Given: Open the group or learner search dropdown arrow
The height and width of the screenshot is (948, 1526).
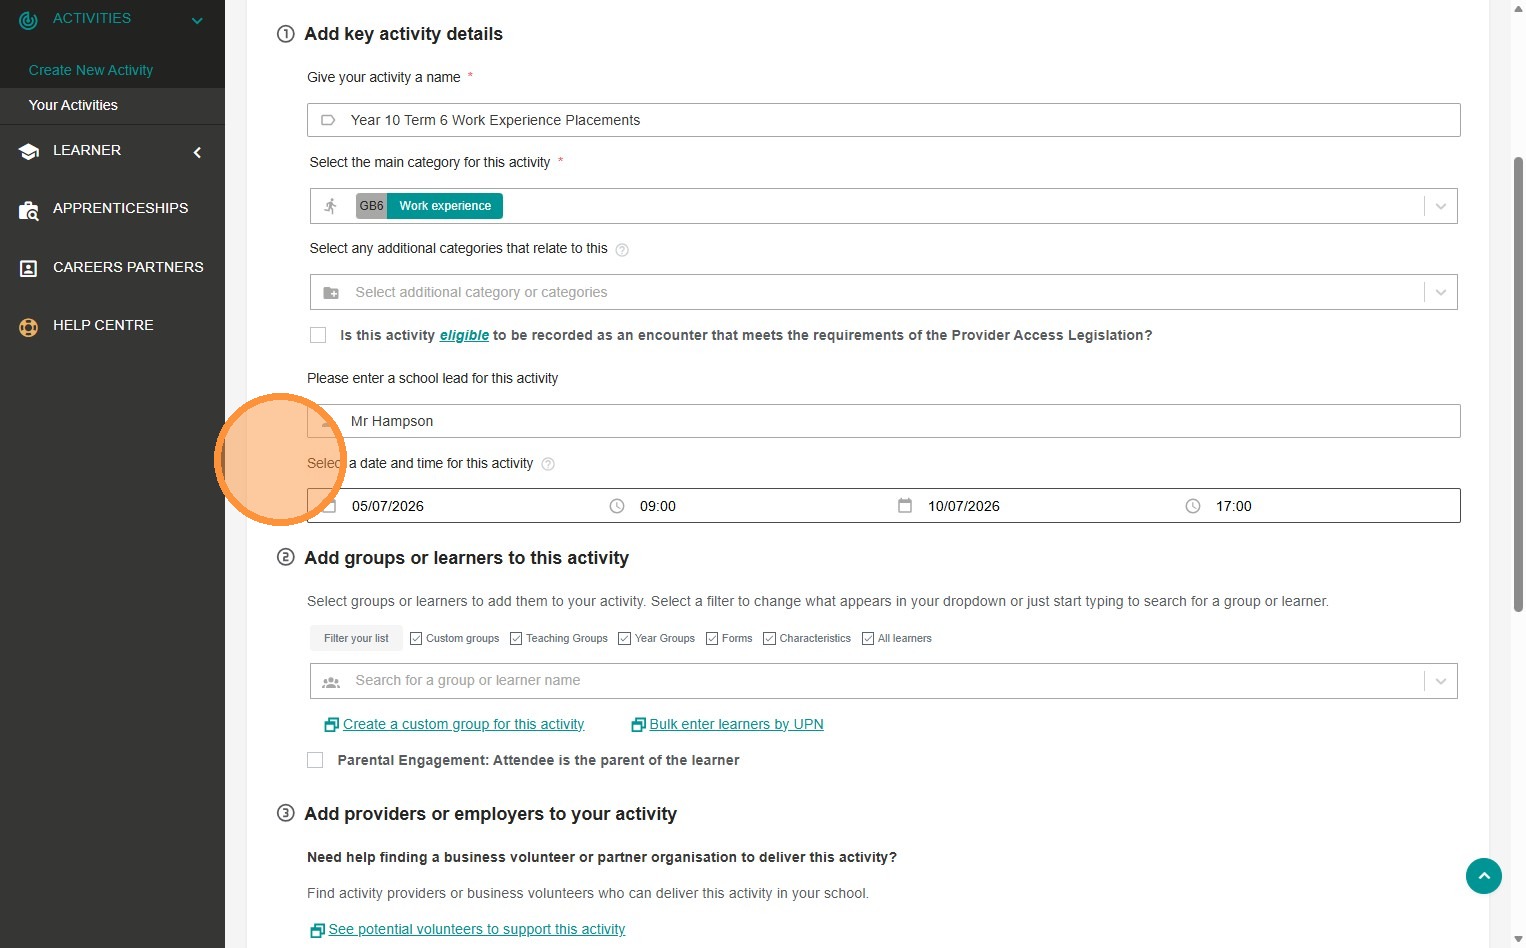Looking at the screenshot, I should (x=1441, y=681).
